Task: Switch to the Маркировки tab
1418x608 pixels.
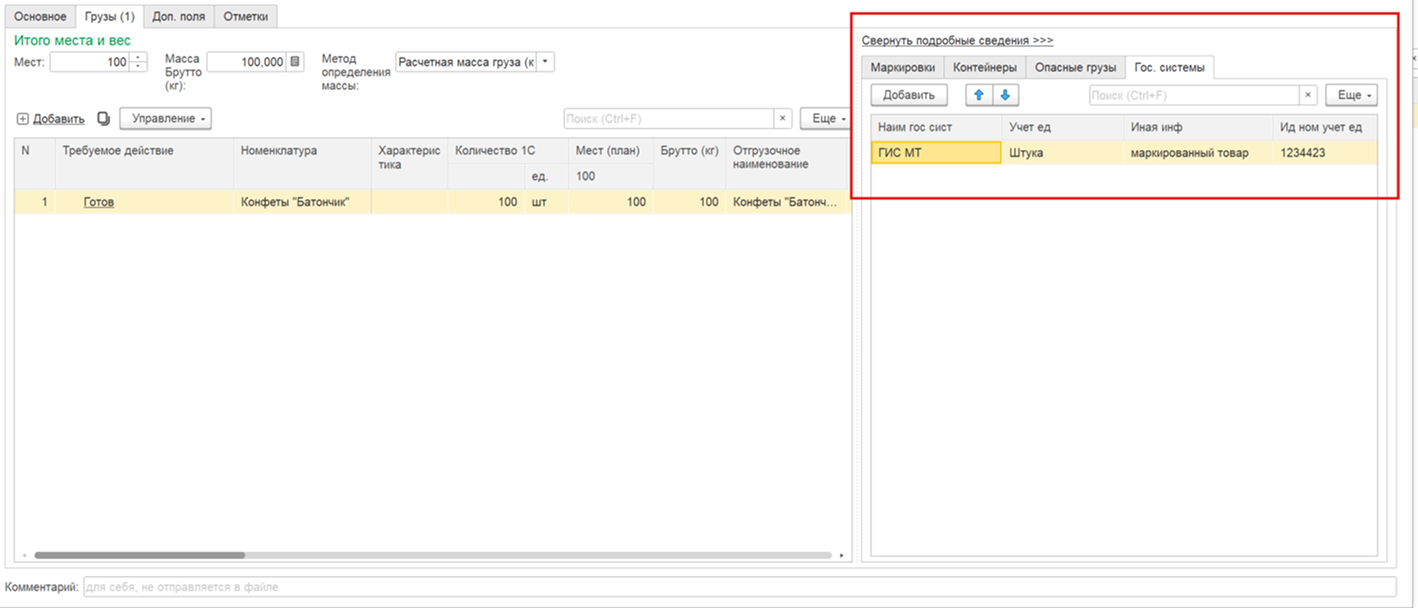Action: coord(903,67)
